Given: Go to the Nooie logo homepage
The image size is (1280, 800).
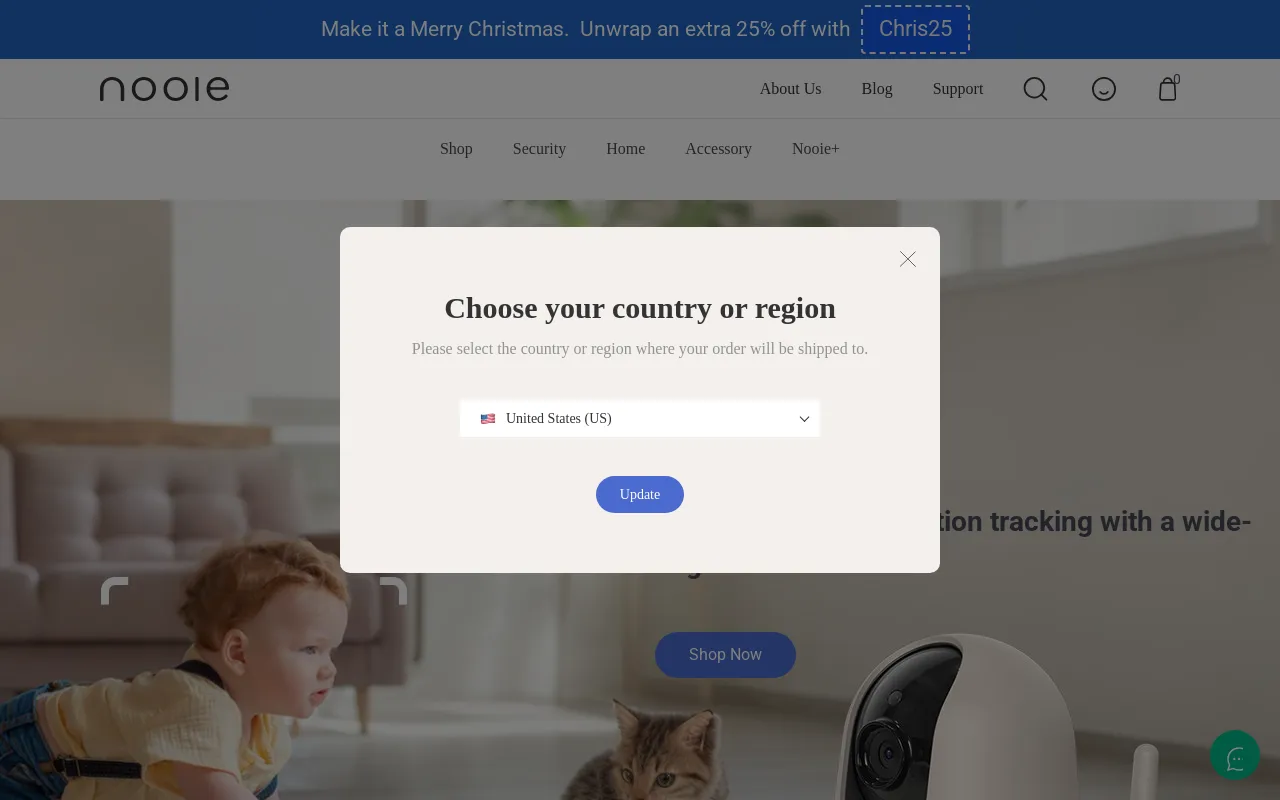Looking at the screenshot, I should [164, 89].
